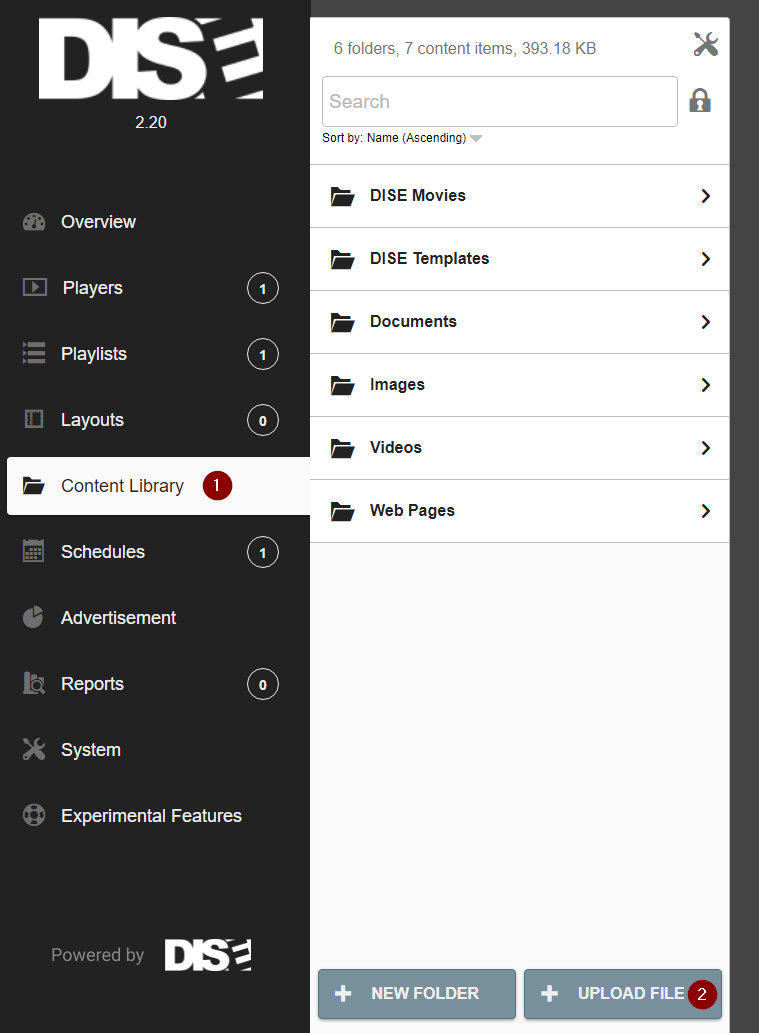This screenshot has width=759, height=1033.
Task: Click the Search input field
Action: (499, 101)
